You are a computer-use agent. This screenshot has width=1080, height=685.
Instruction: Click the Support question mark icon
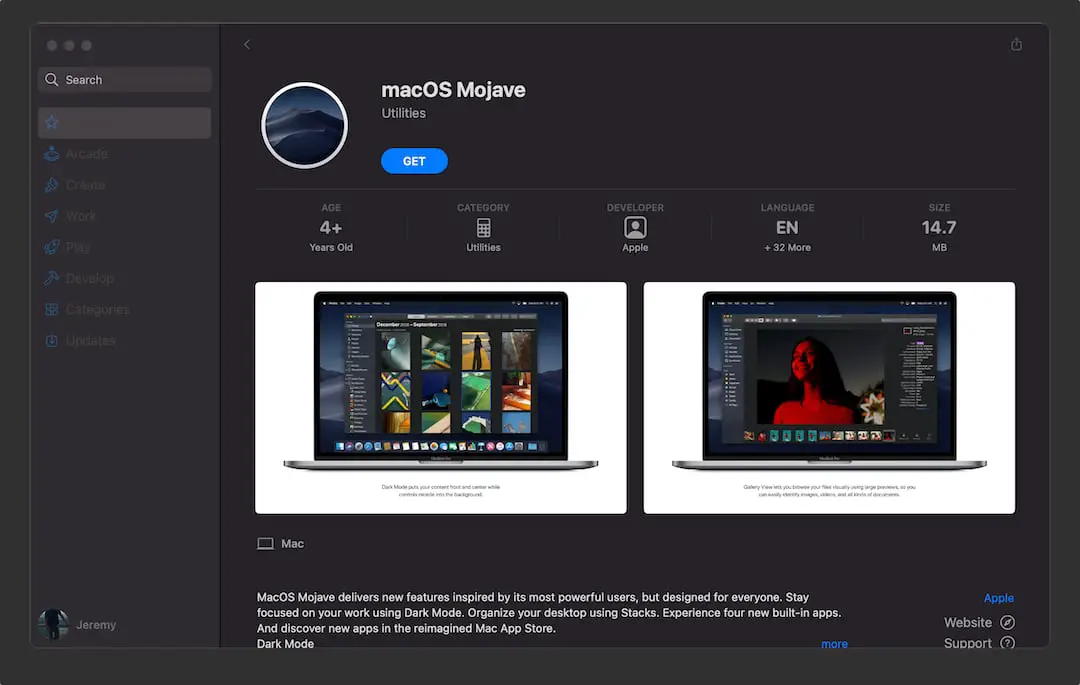click(1007, 643)
